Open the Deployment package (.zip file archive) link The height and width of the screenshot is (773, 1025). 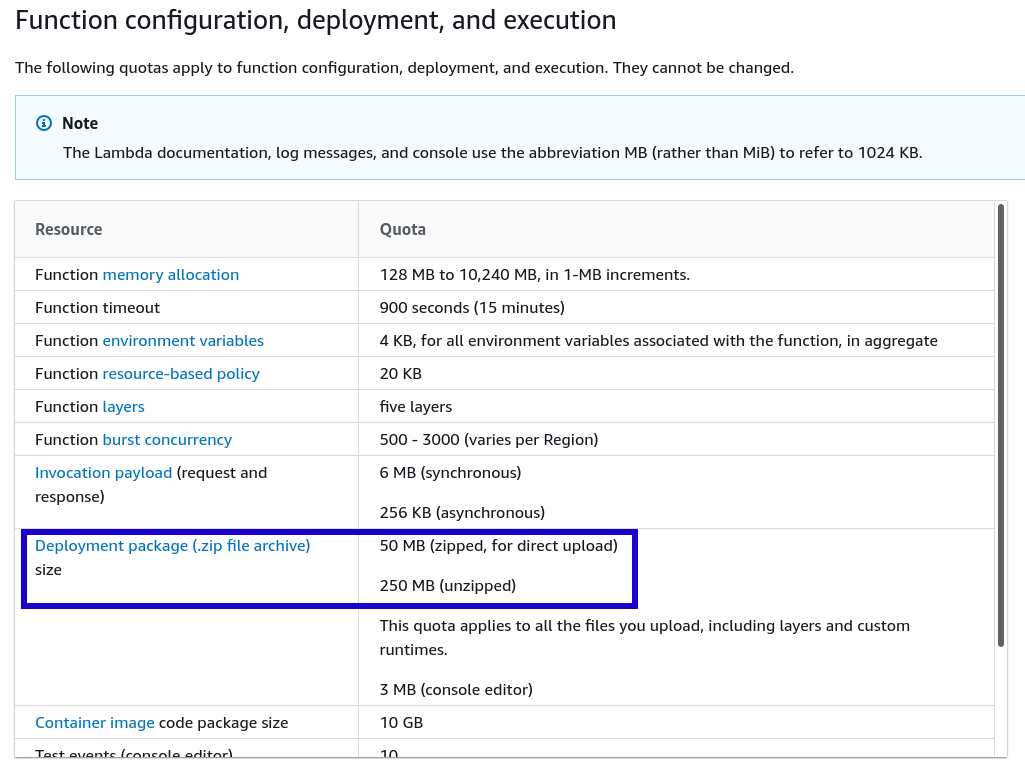pos(172,545)
